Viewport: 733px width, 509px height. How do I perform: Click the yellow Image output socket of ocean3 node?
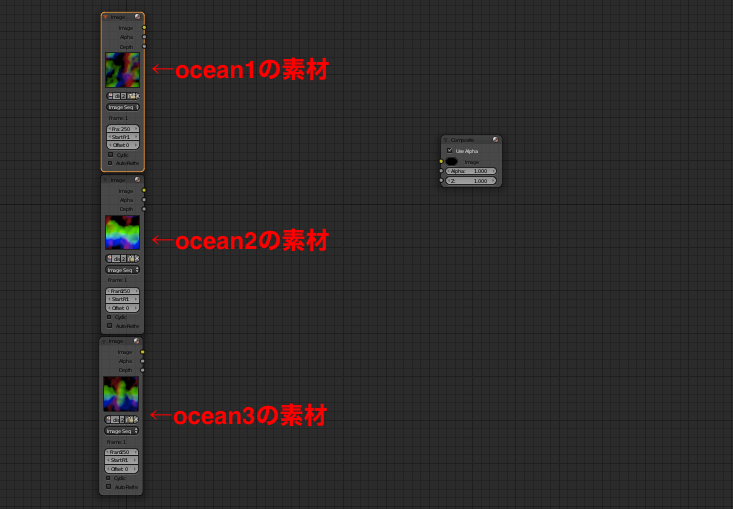142,352
